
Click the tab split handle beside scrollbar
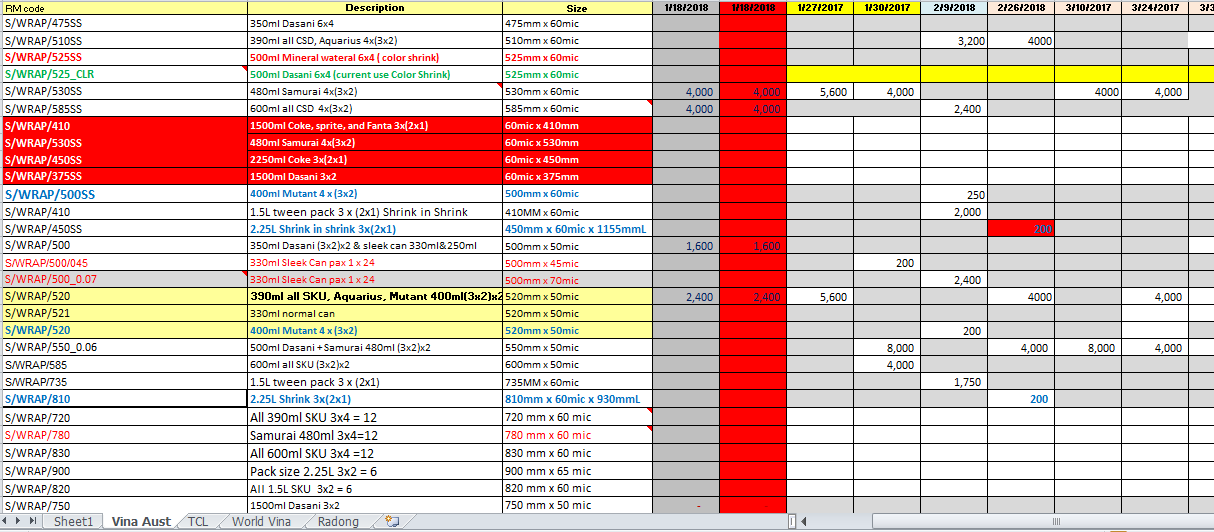coord(792,521)
